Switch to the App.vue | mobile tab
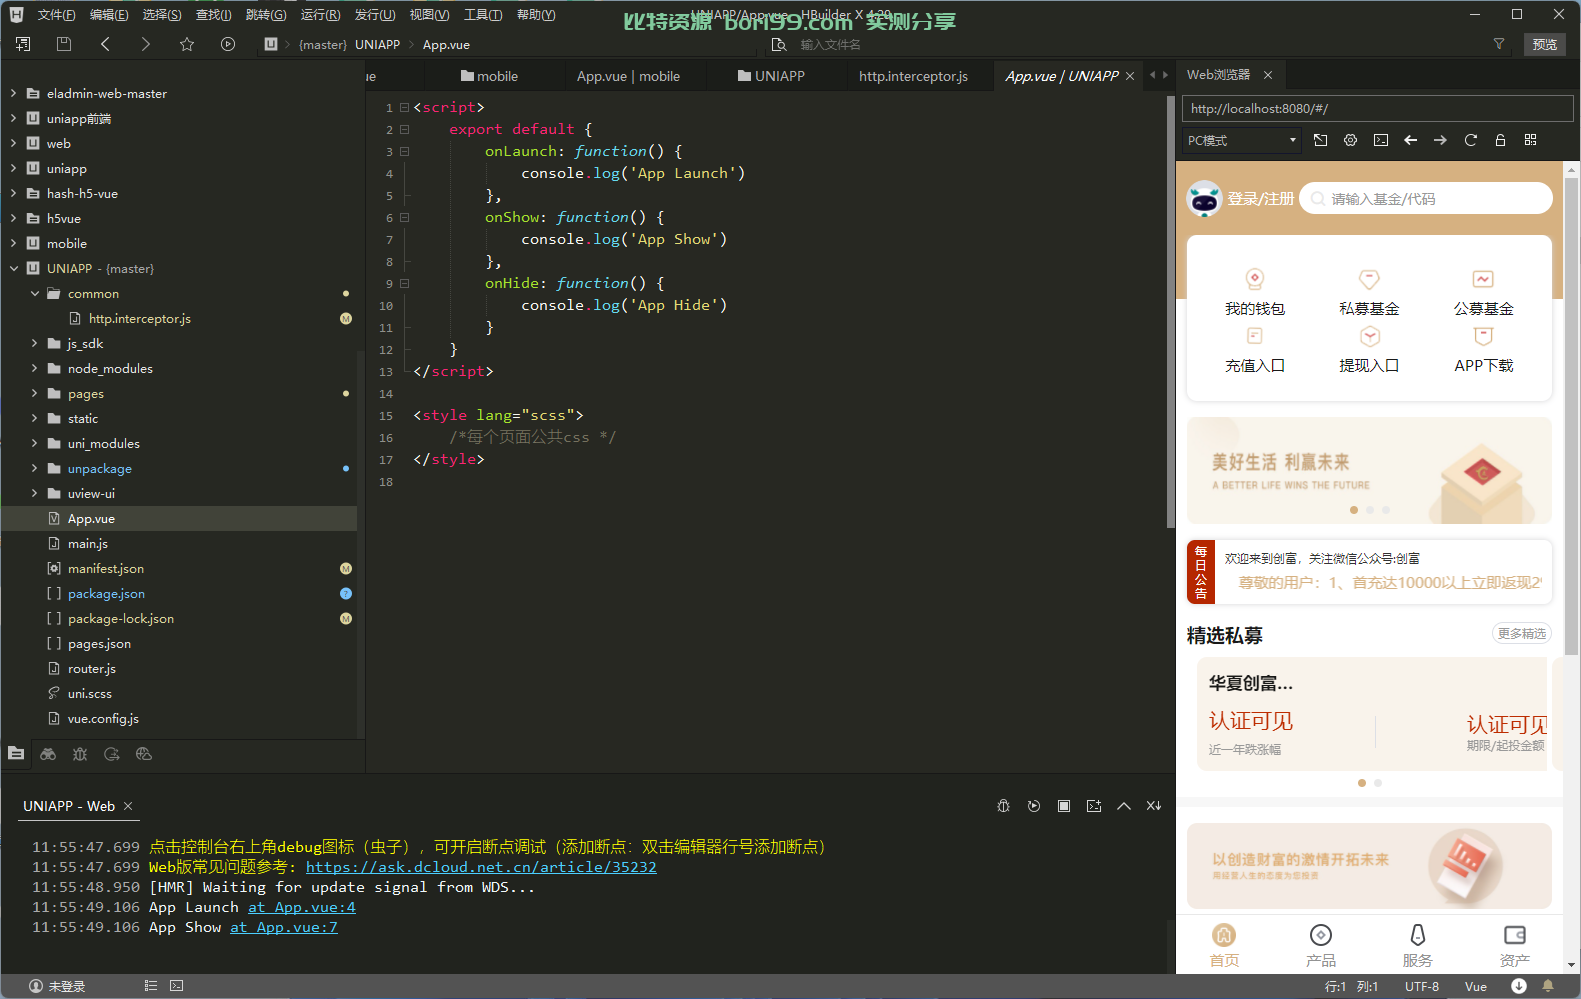1581x999 pixels. (x=628, y=76)
